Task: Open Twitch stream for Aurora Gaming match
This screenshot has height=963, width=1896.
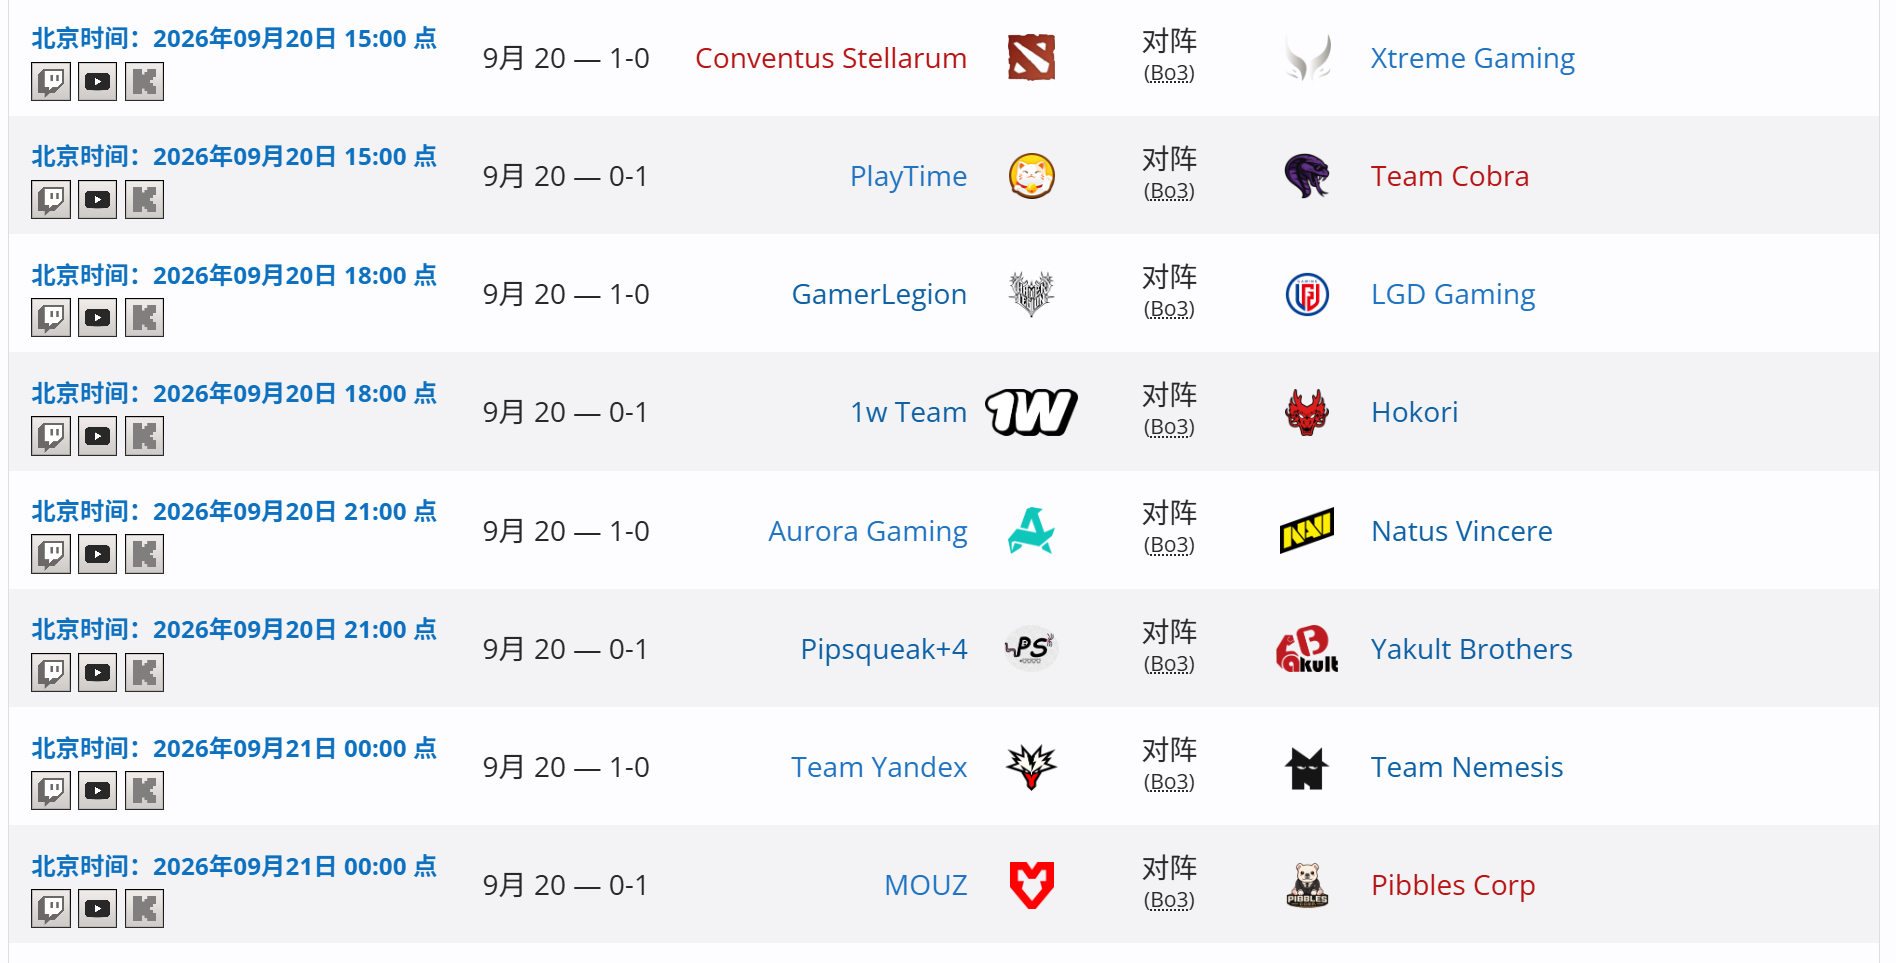Action: pos(51,554)
